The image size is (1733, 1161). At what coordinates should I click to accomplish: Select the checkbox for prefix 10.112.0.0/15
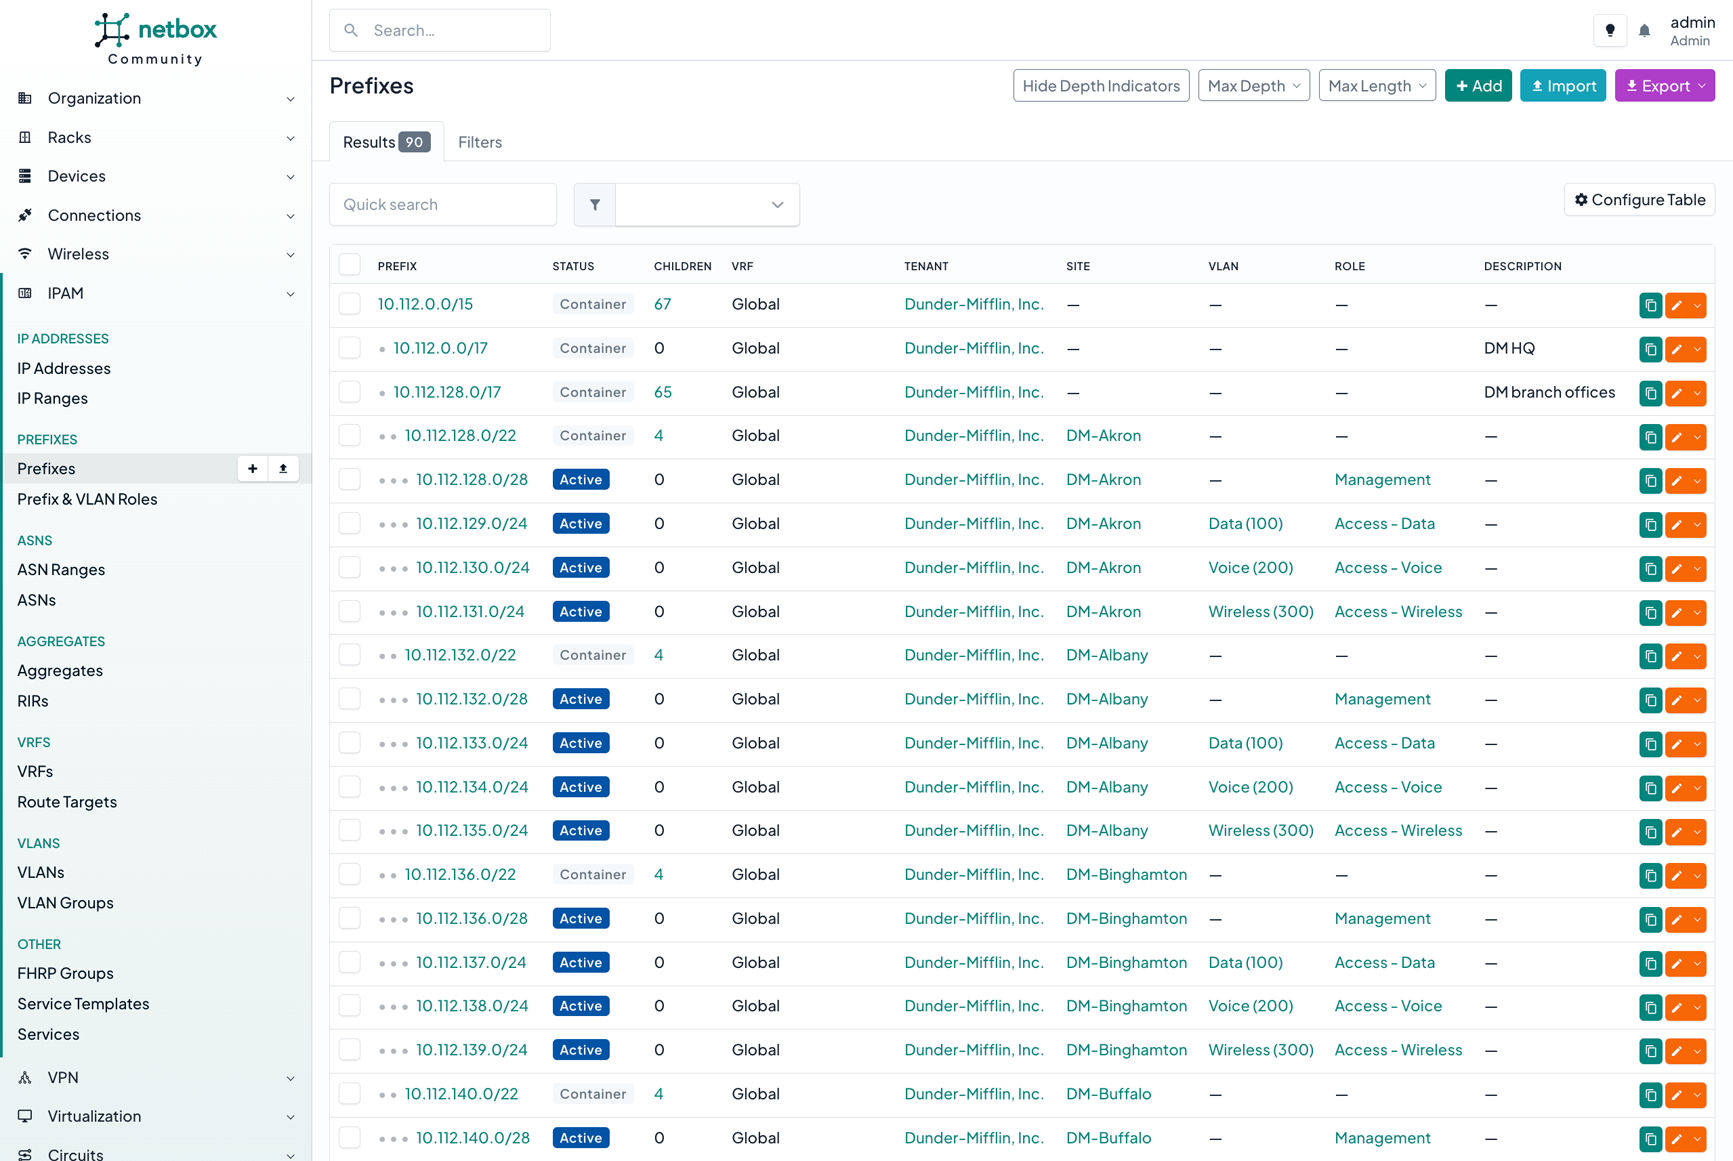[349, 304]
